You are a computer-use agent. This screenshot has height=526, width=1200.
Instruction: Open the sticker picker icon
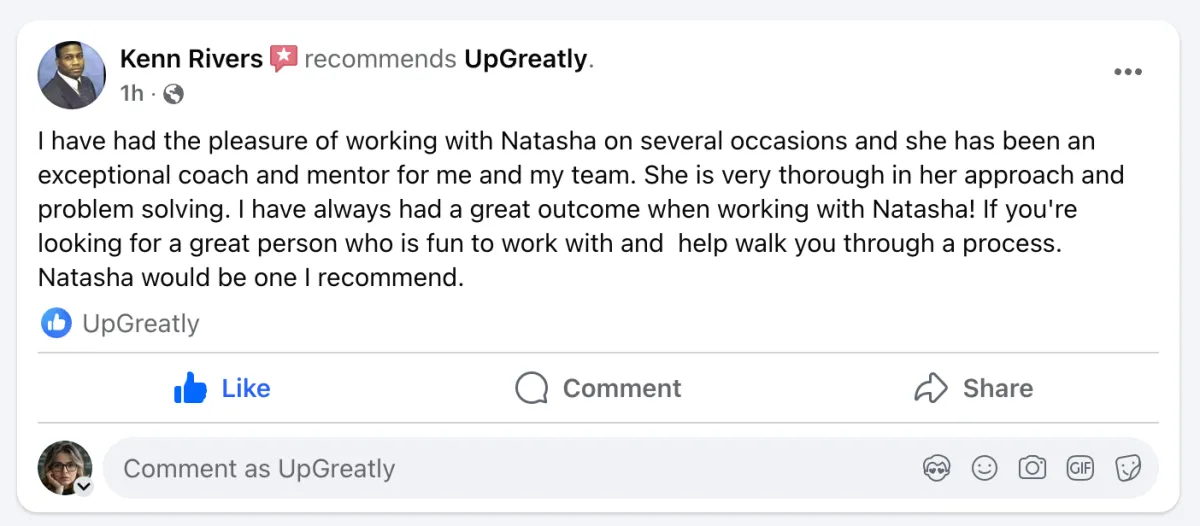tap(1128, 467)
